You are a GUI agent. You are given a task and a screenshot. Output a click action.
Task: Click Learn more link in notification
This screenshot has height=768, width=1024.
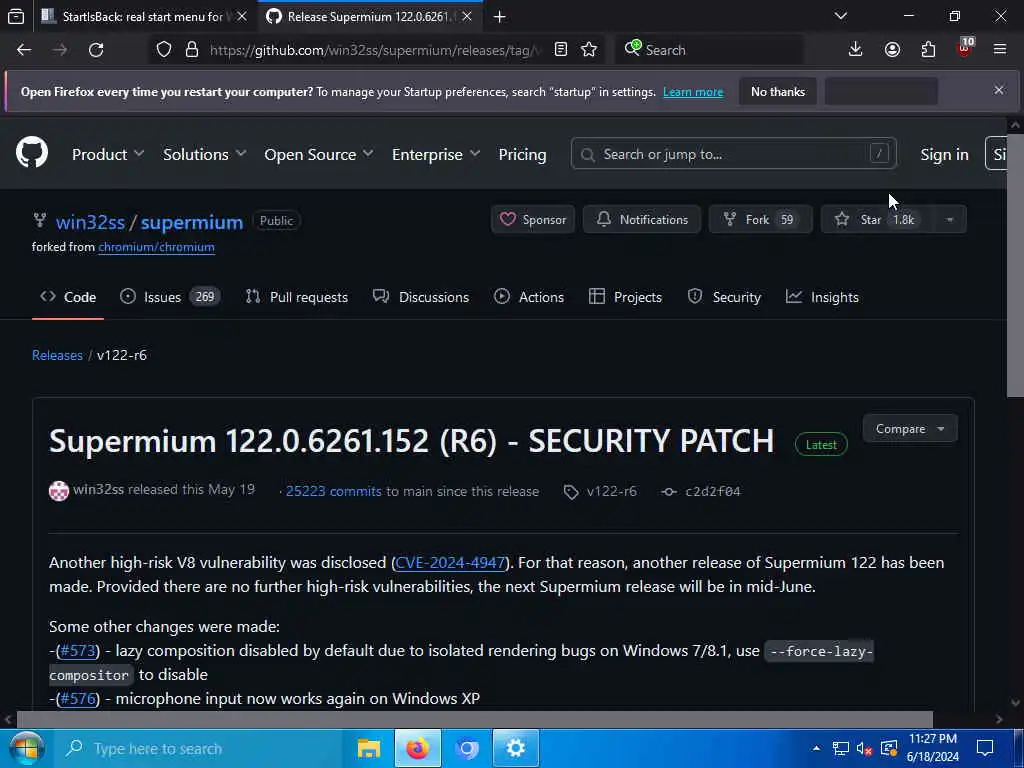(x=693, y=92)
